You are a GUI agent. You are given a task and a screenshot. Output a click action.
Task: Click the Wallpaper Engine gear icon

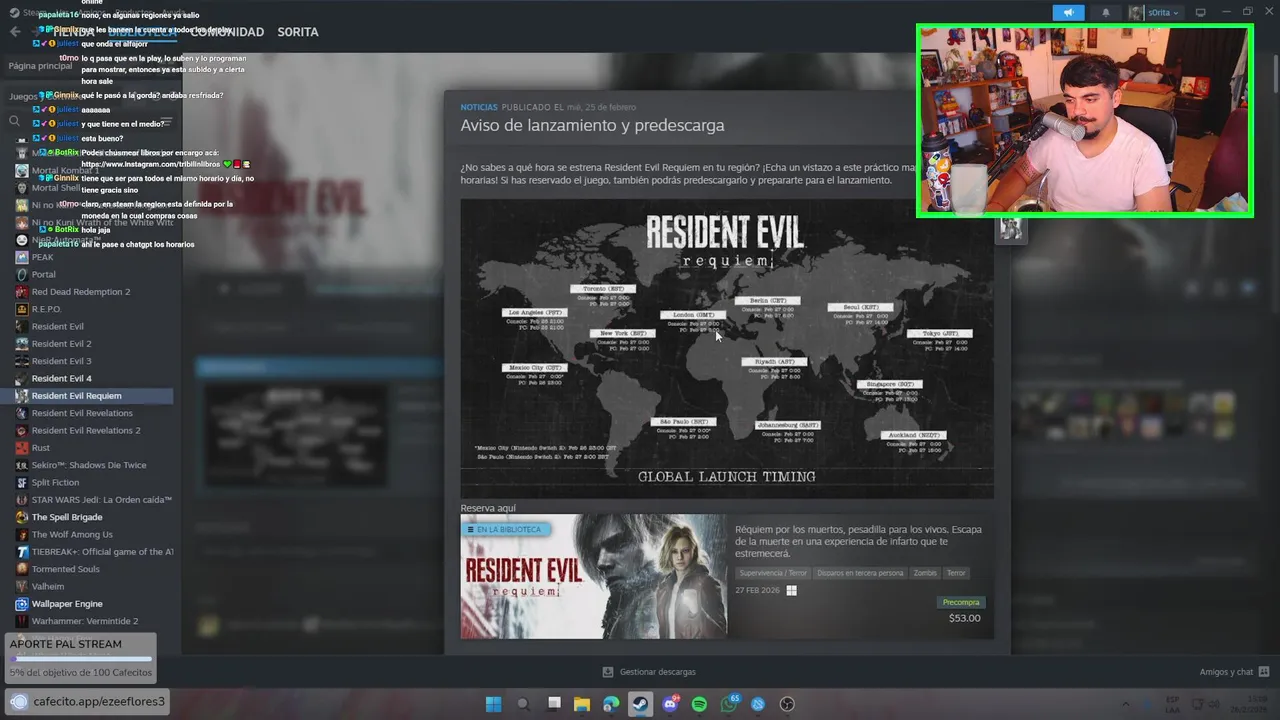click(x=22, y=604)
